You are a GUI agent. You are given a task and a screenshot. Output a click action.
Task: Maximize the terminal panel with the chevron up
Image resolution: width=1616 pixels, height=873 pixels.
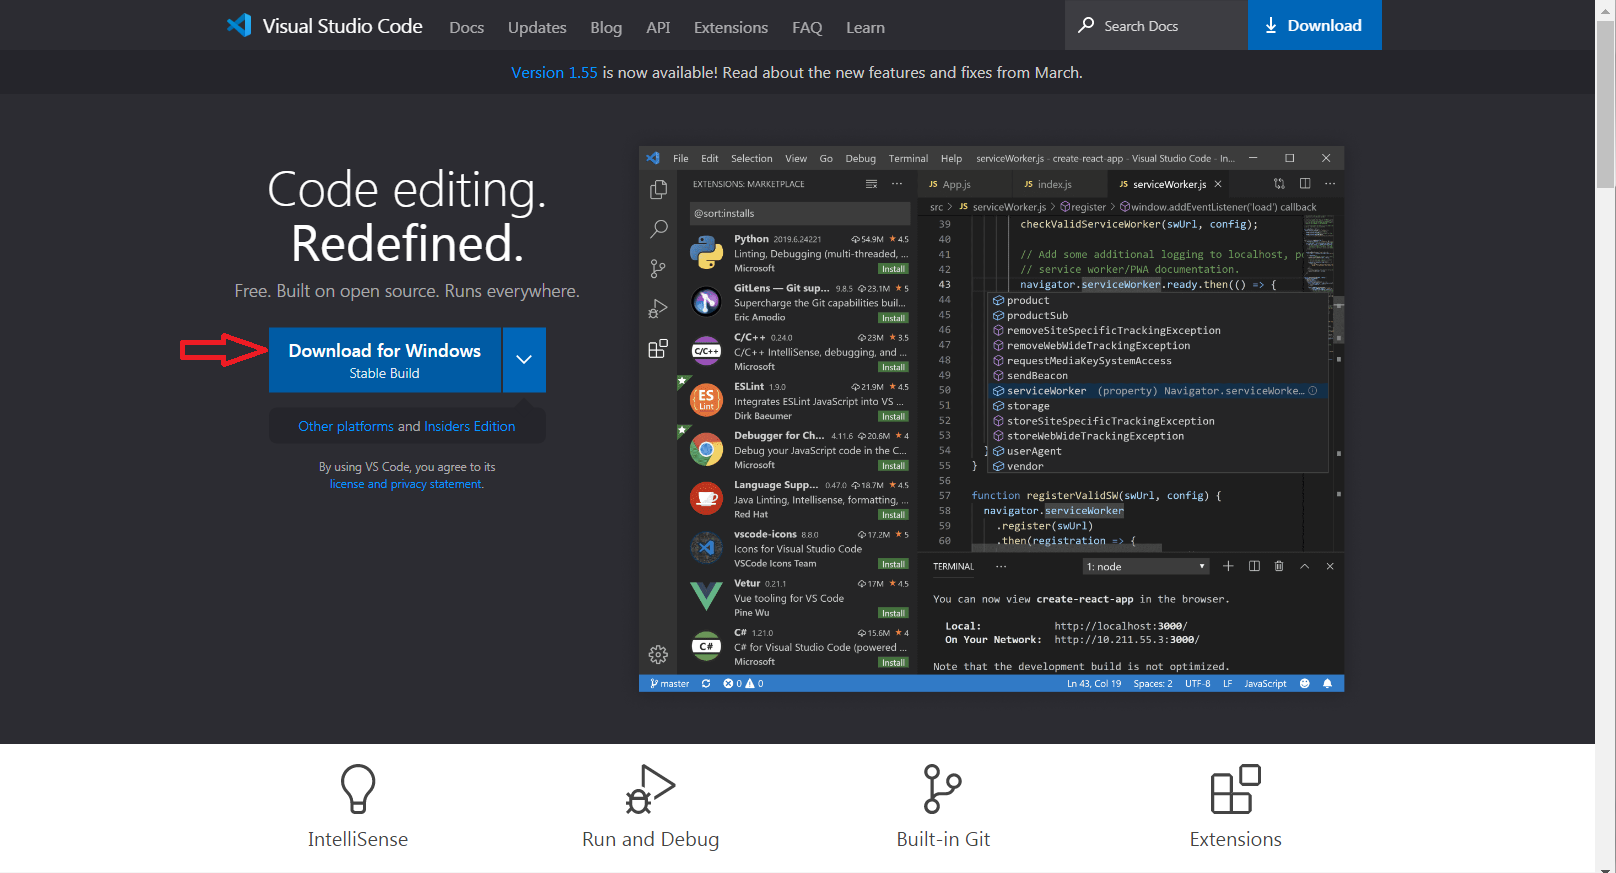1304,566
